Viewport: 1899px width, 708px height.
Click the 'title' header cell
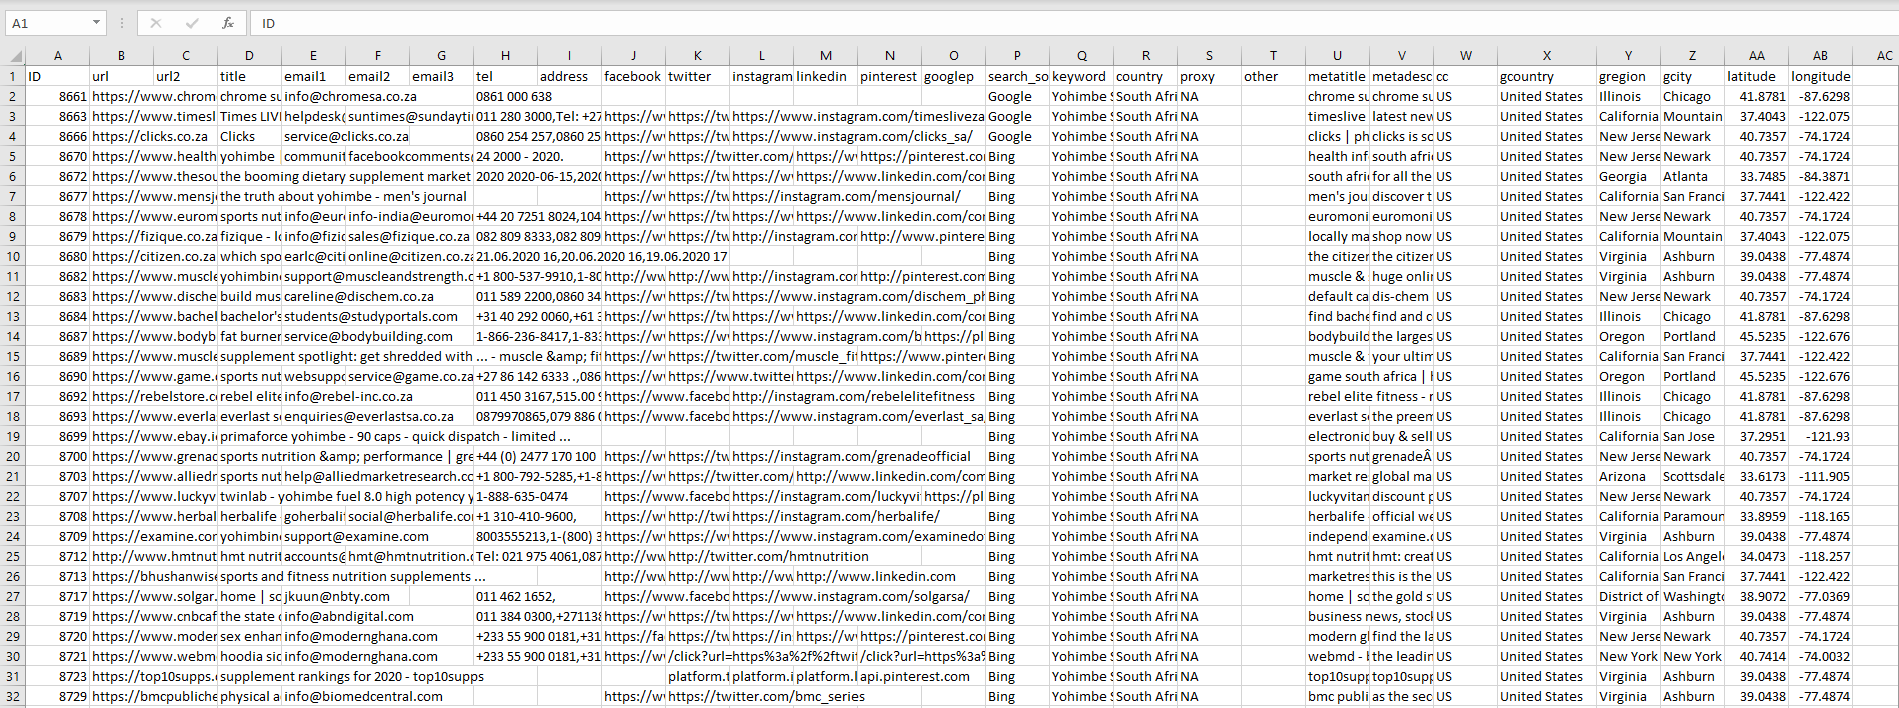tap(250, 76)
